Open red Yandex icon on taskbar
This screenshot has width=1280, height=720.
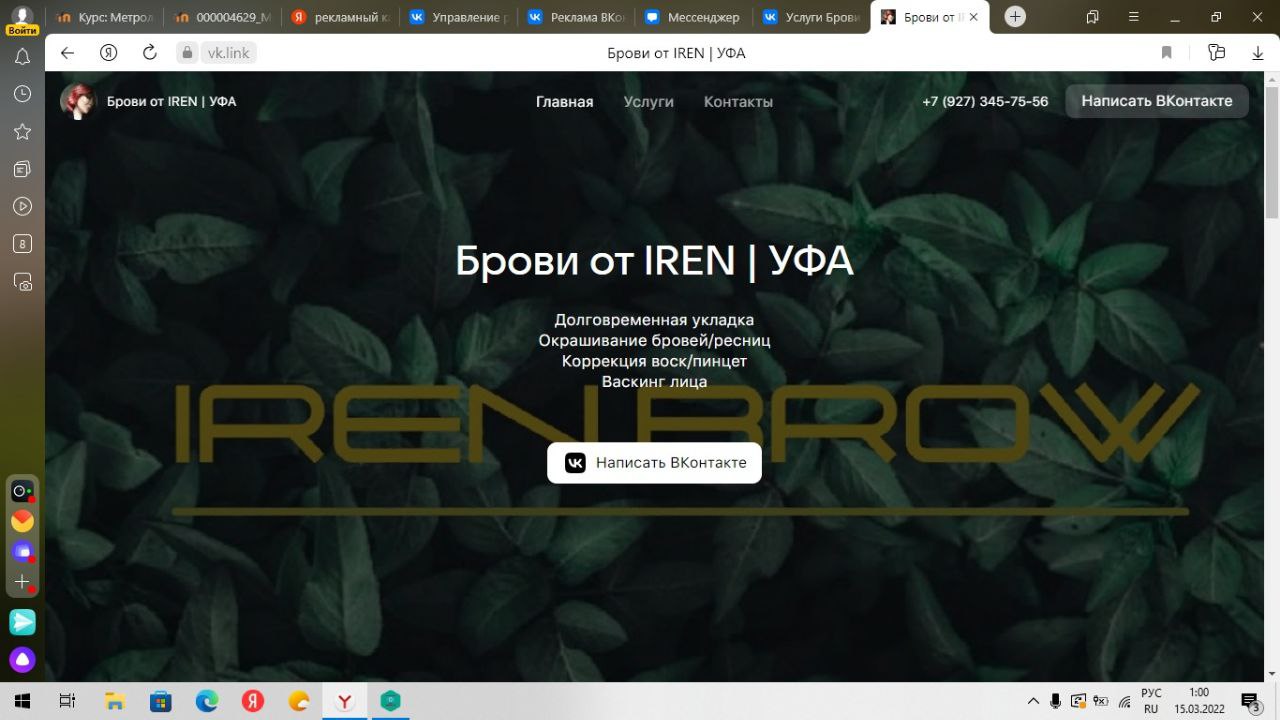(x=253, y=702)
